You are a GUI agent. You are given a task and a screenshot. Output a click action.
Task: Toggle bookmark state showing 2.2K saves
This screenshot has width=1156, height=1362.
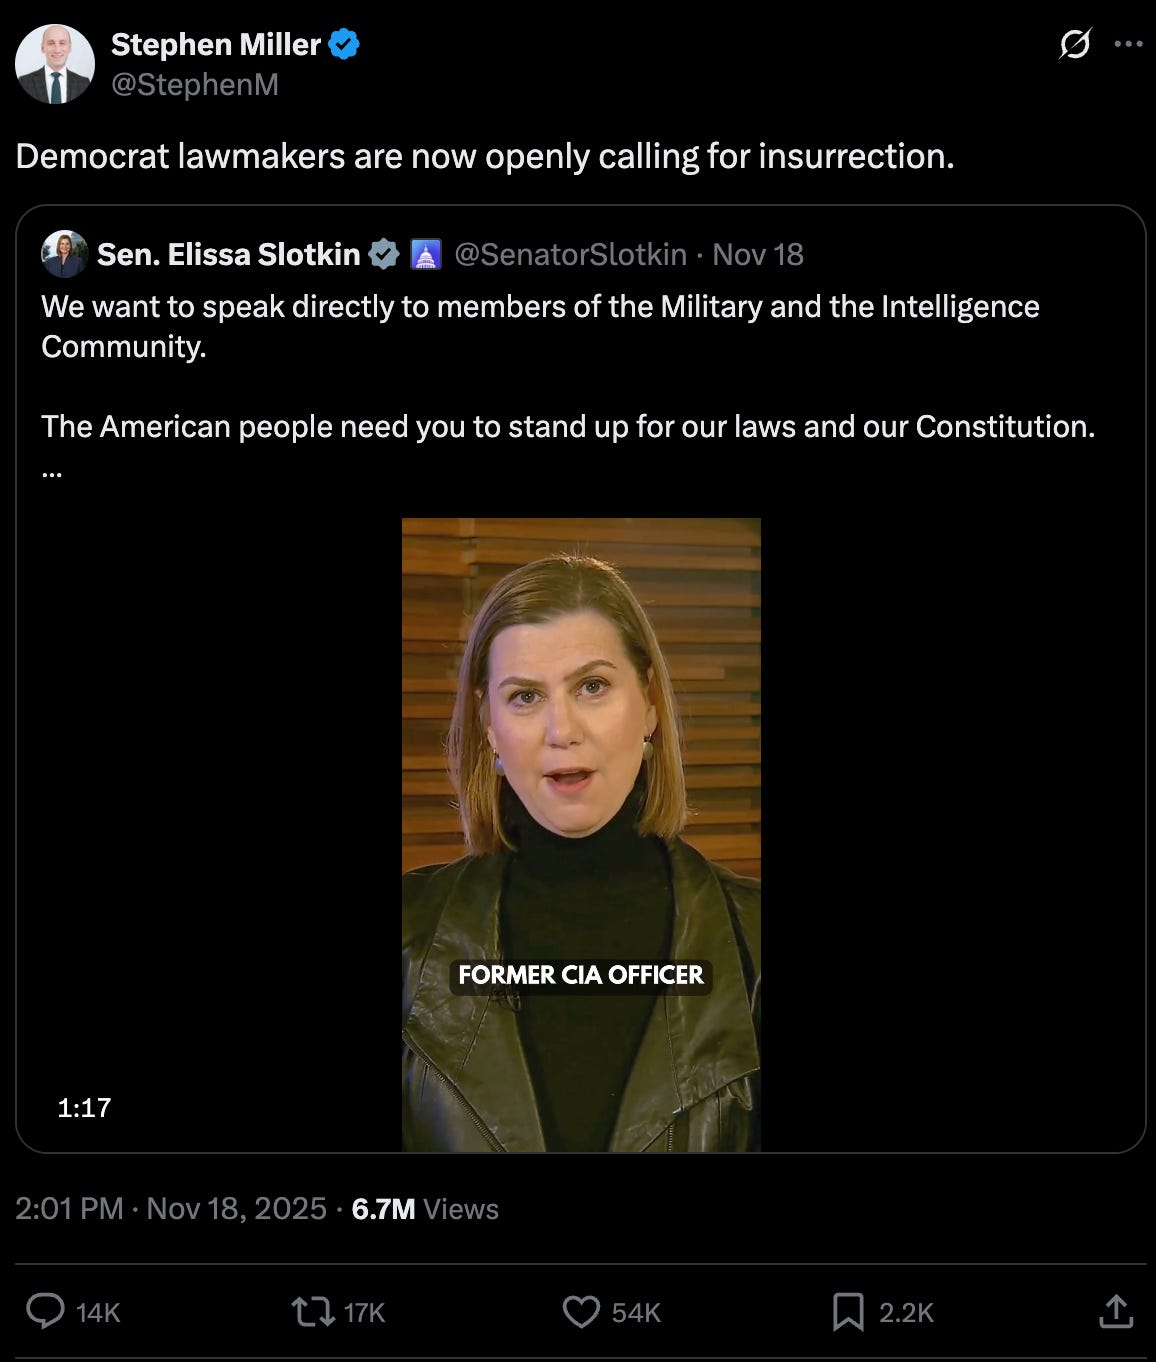(x=903, y=1312)
